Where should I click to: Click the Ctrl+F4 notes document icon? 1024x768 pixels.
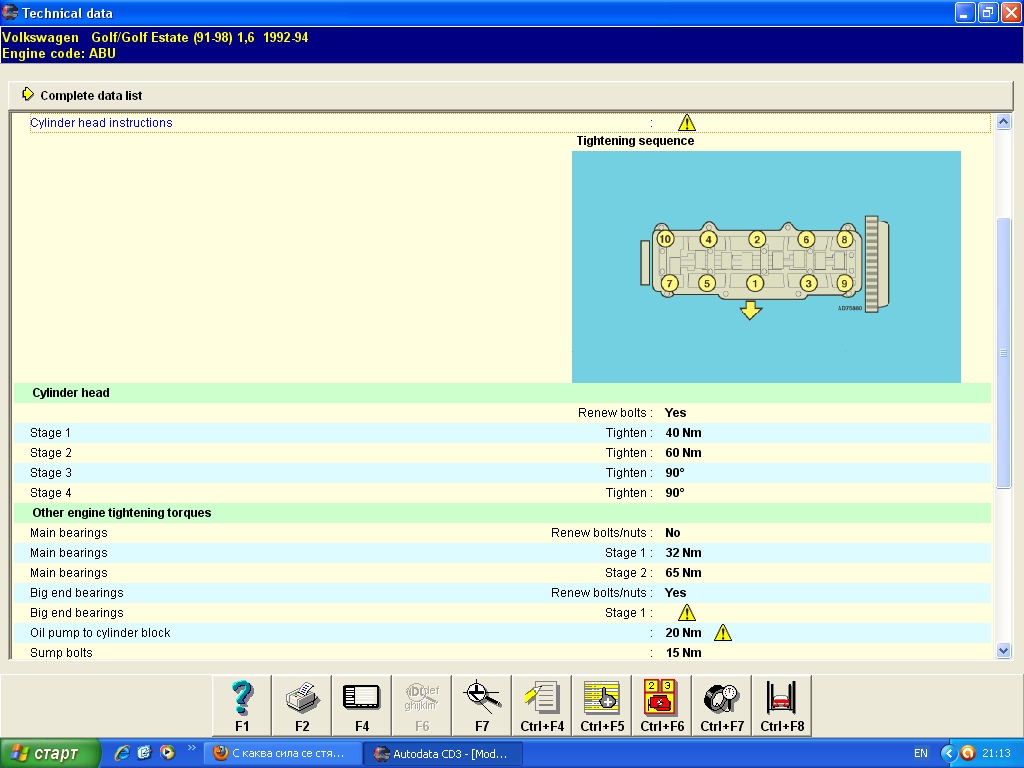point(542,705)
